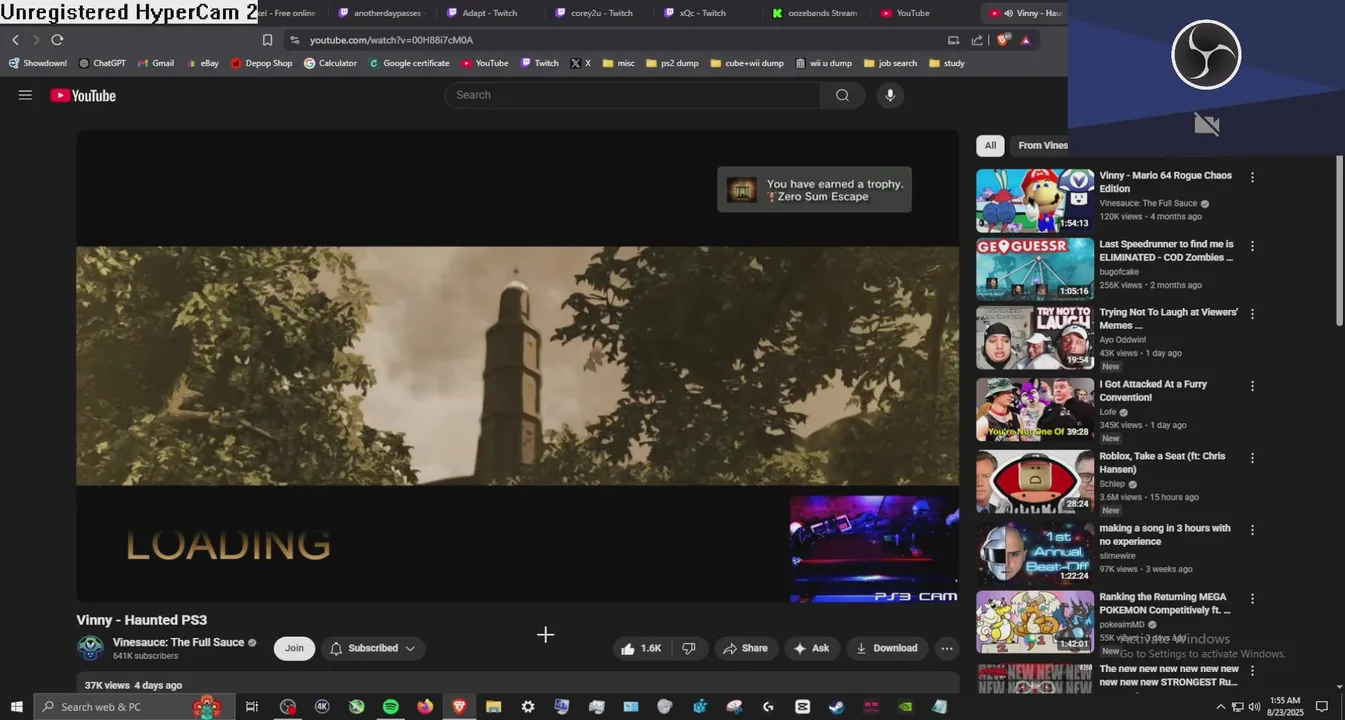Open options for Roblox, Take a Seat video

pos(1252,458)
